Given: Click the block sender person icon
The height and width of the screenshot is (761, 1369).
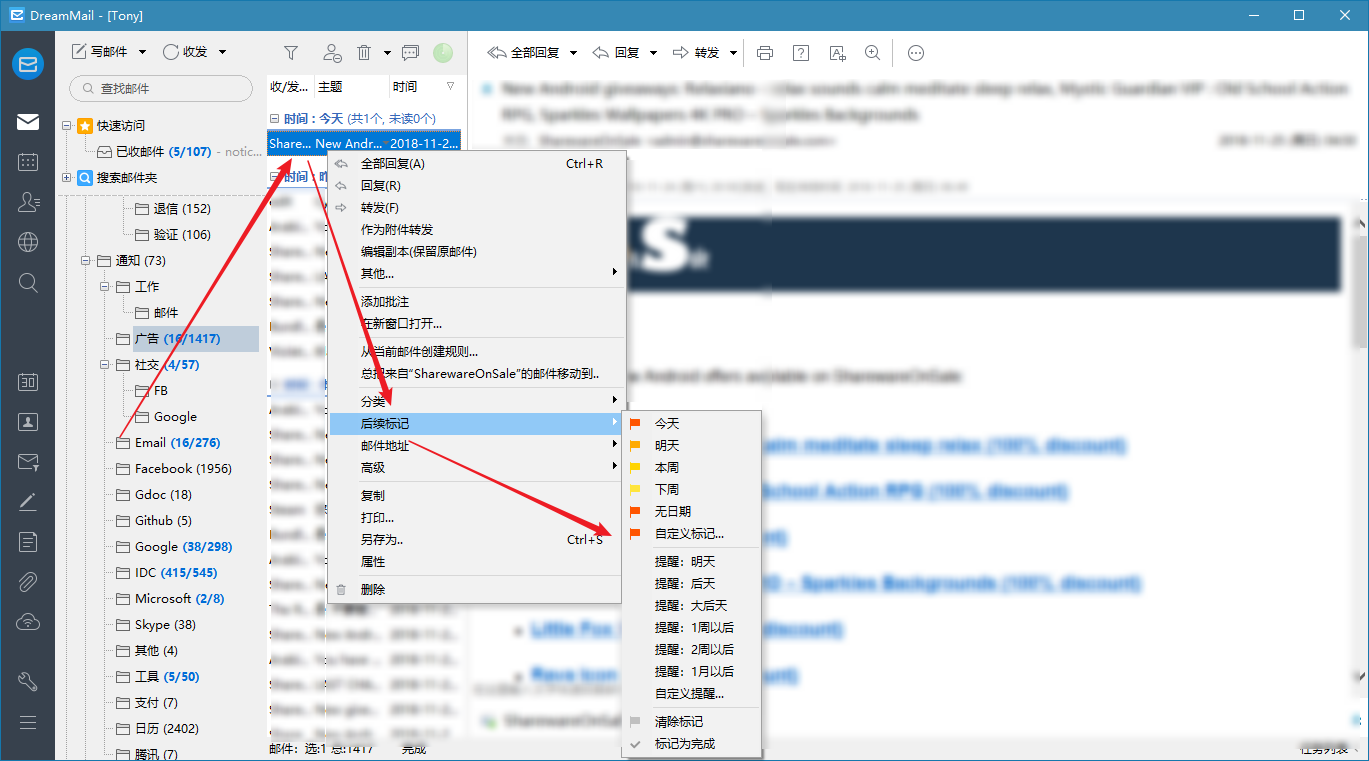Looking at the screenshot, I should [x=332, y=52].
